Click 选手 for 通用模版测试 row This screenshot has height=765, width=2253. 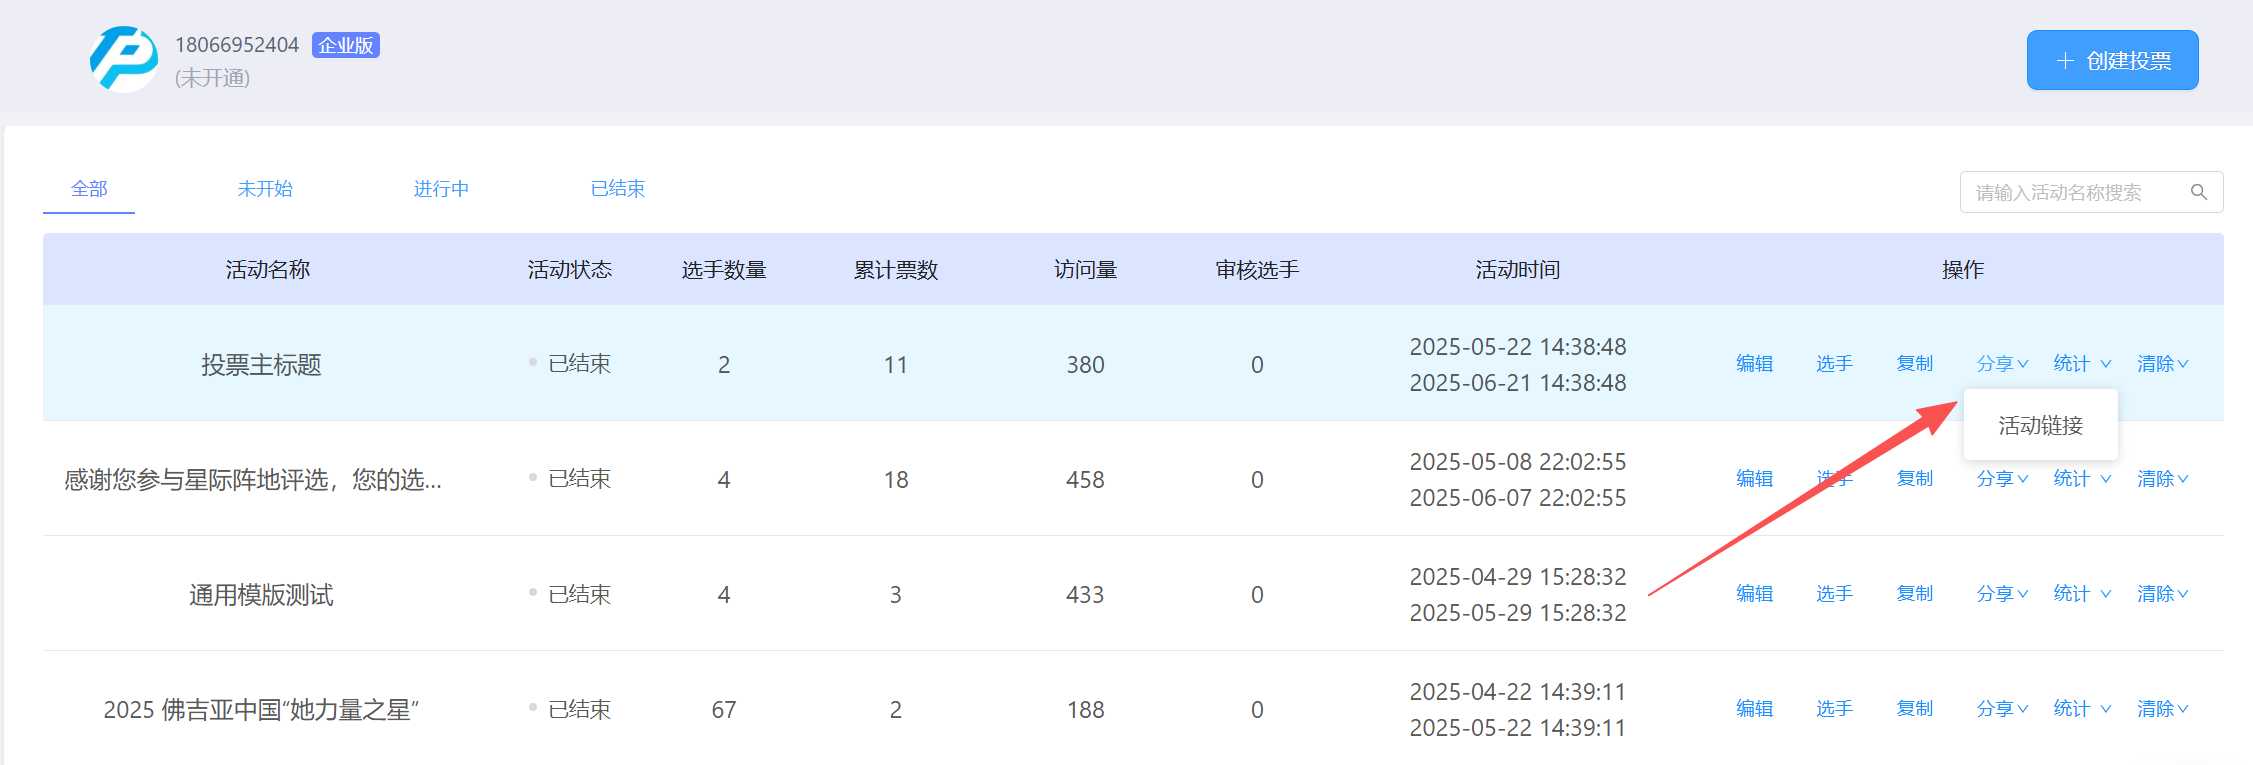[x=1834, y=594]
